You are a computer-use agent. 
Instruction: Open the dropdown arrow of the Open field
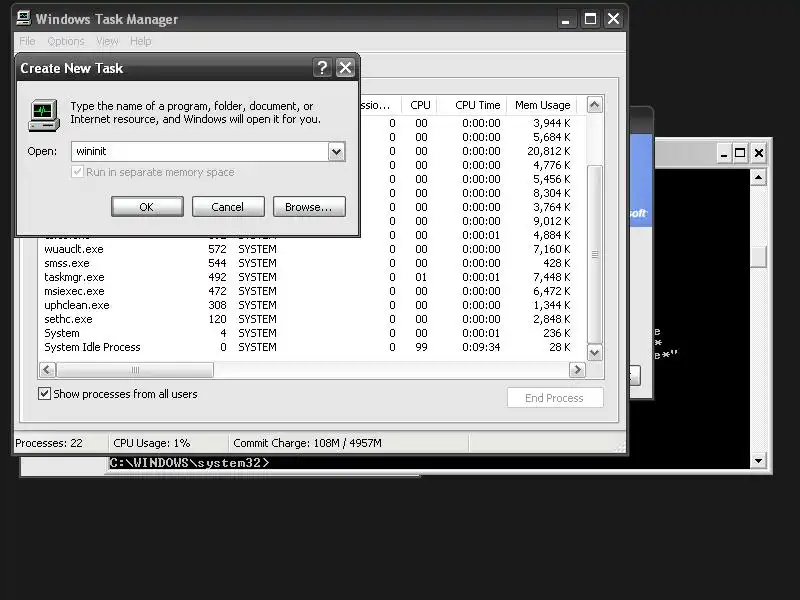[336, 152]
